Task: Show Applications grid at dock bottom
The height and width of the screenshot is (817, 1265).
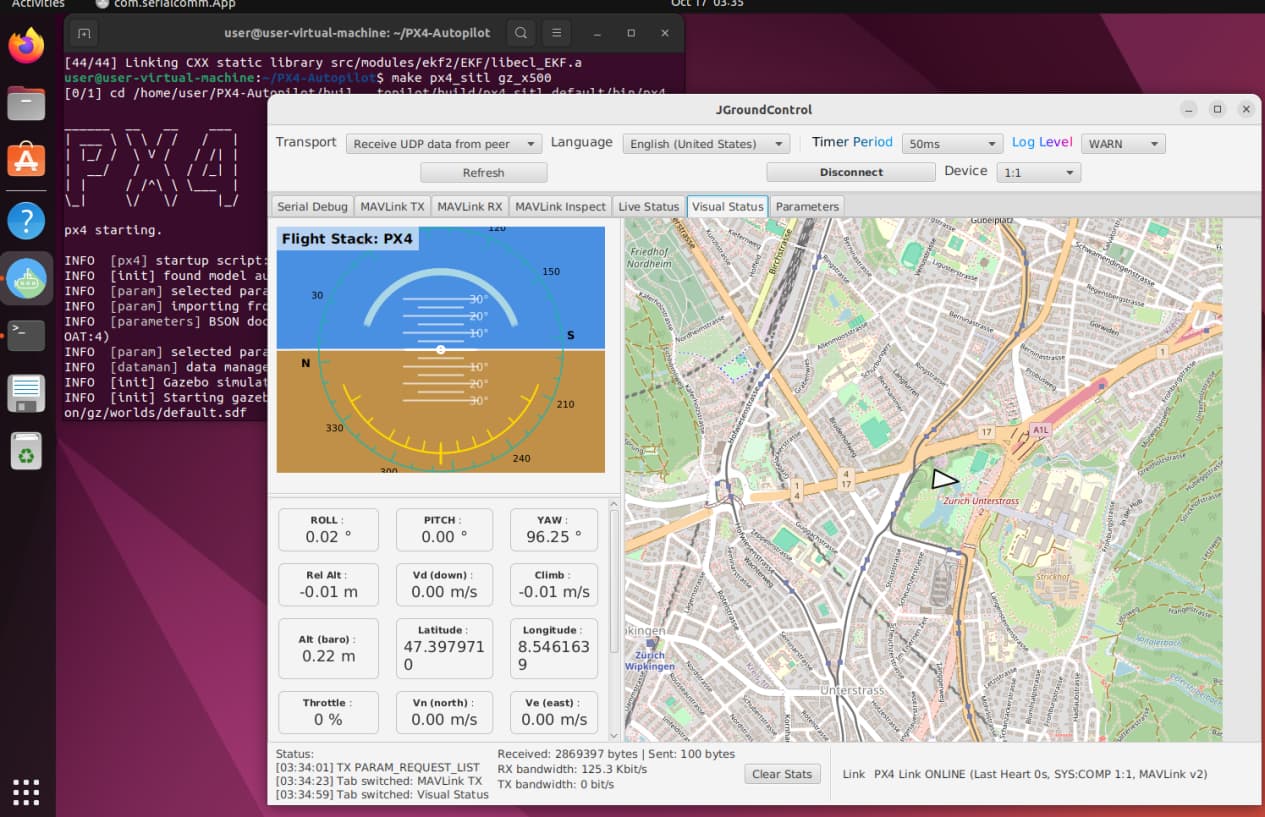Action: pyautogui.click(x=27, y=791)
